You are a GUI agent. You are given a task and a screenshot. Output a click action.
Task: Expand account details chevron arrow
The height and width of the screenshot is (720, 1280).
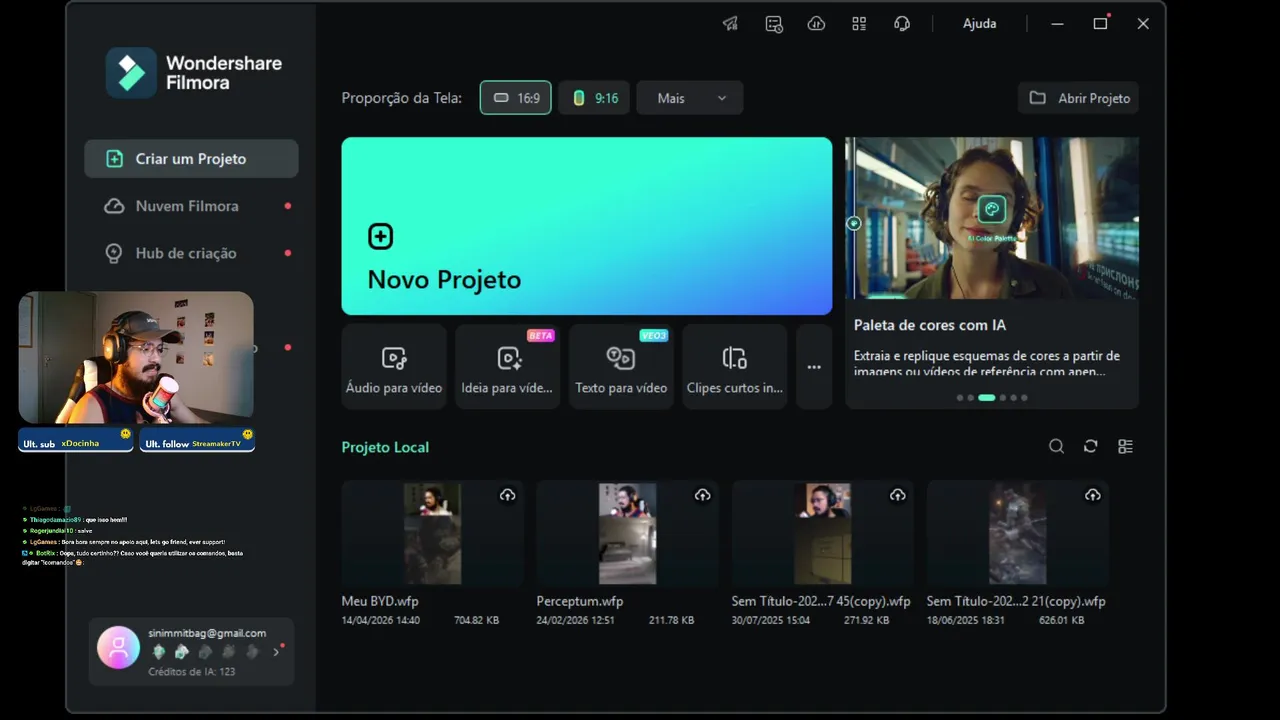(x=277, y=652)
